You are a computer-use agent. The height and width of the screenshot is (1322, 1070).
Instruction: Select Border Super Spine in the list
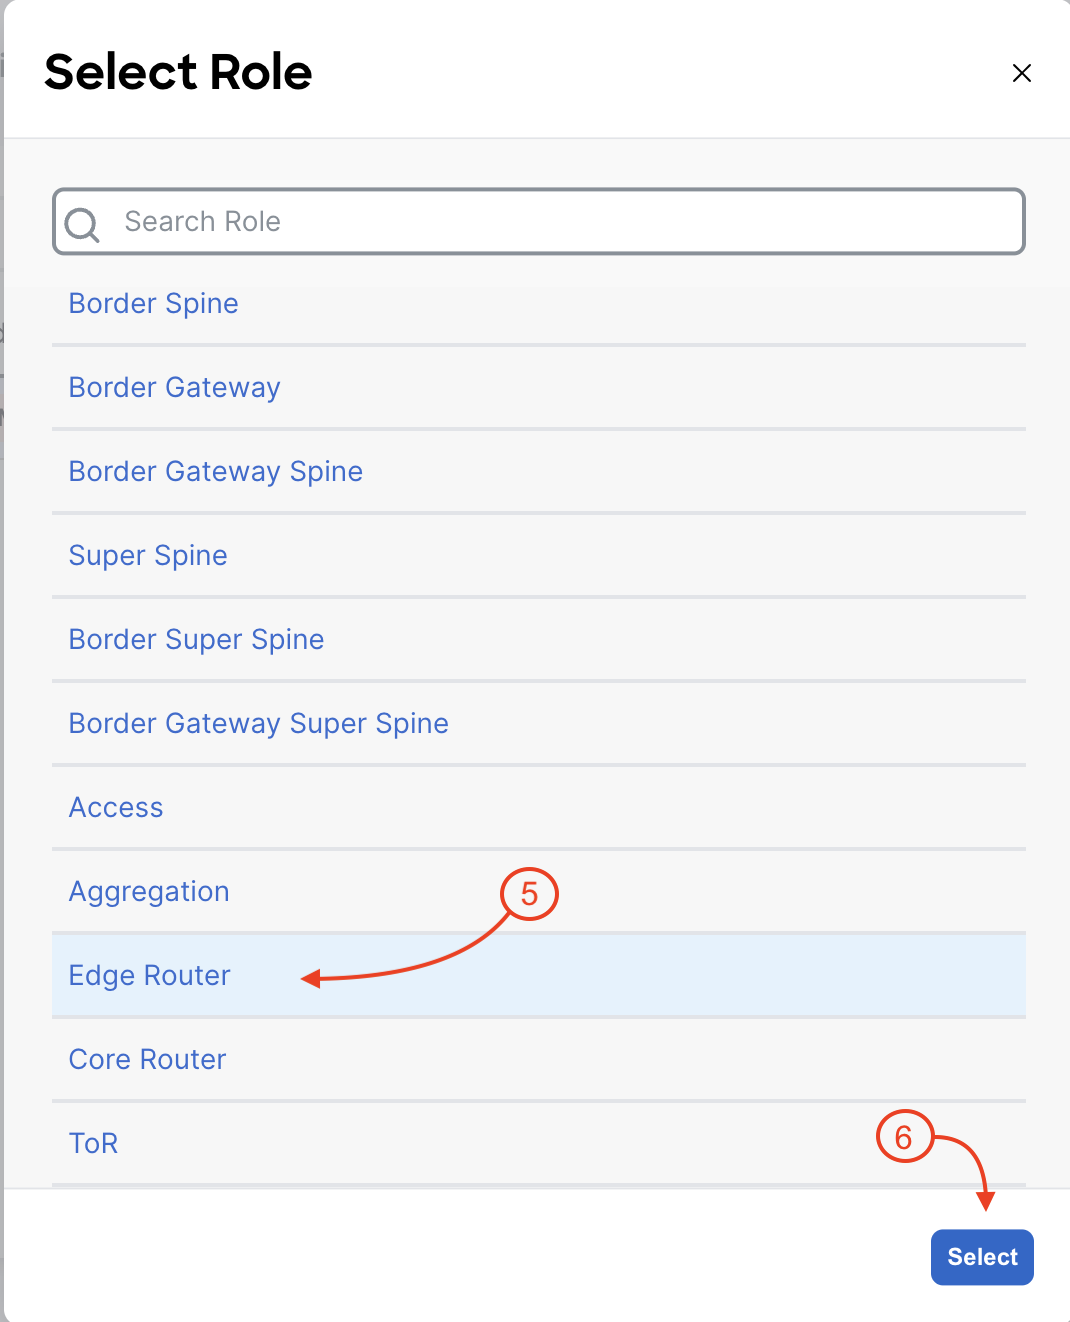click(539, 639)
